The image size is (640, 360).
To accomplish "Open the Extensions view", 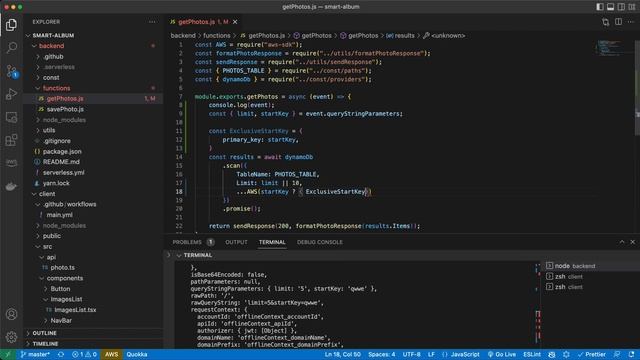I will [x=11, y=140].
